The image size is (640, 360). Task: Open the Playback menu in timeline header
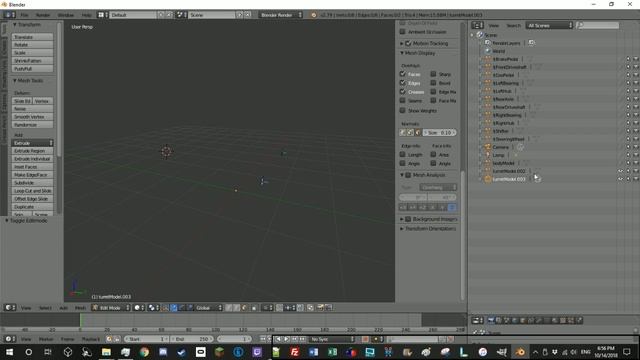tap(91, 339)
